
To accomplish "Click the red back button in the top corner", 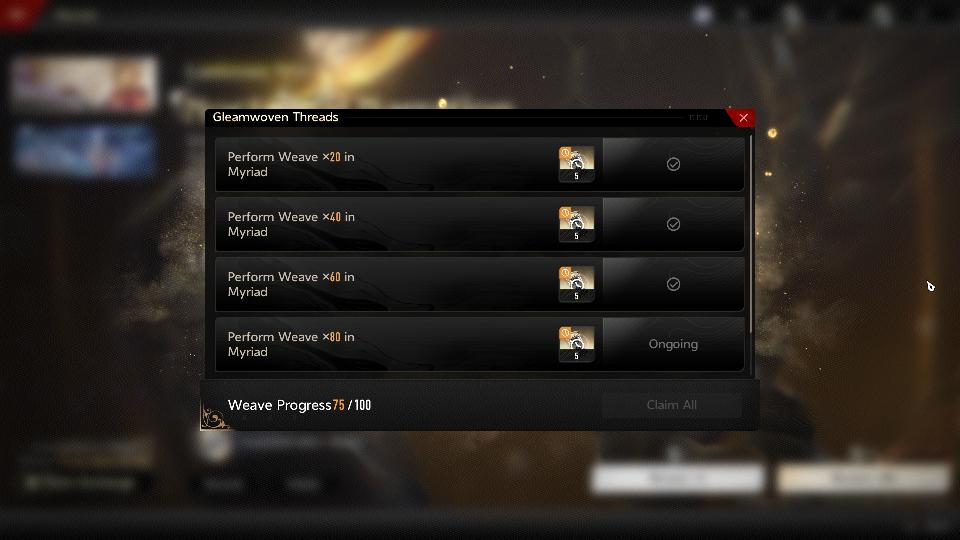I will [17, 13].
